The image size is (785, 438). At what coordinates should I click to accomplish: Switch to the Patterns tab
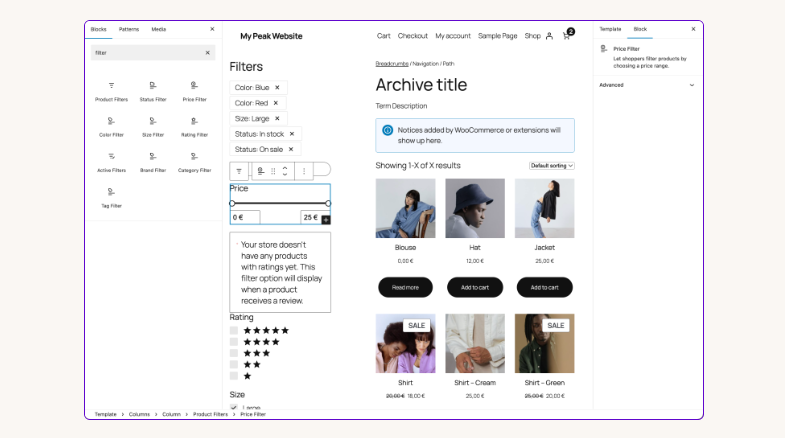click(x=129, y=29)
